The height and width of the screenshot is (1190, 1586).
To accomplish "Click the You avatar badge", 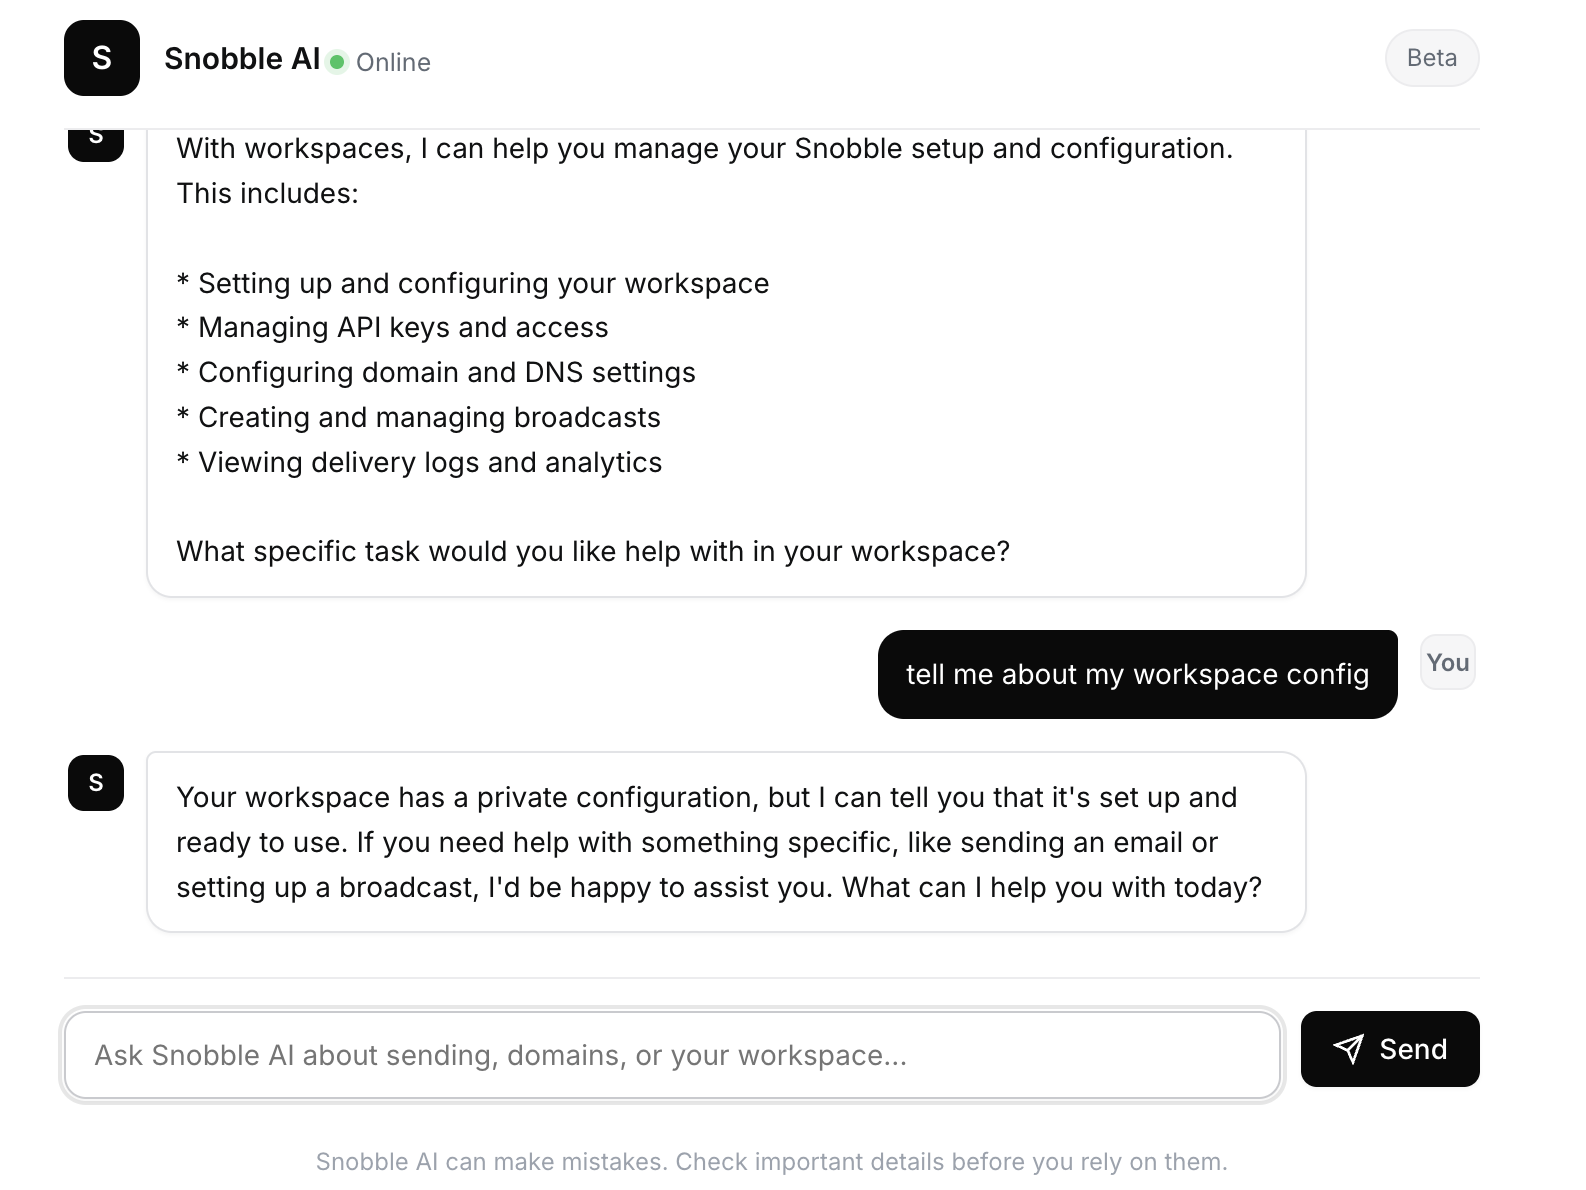I will [1448, 662].
